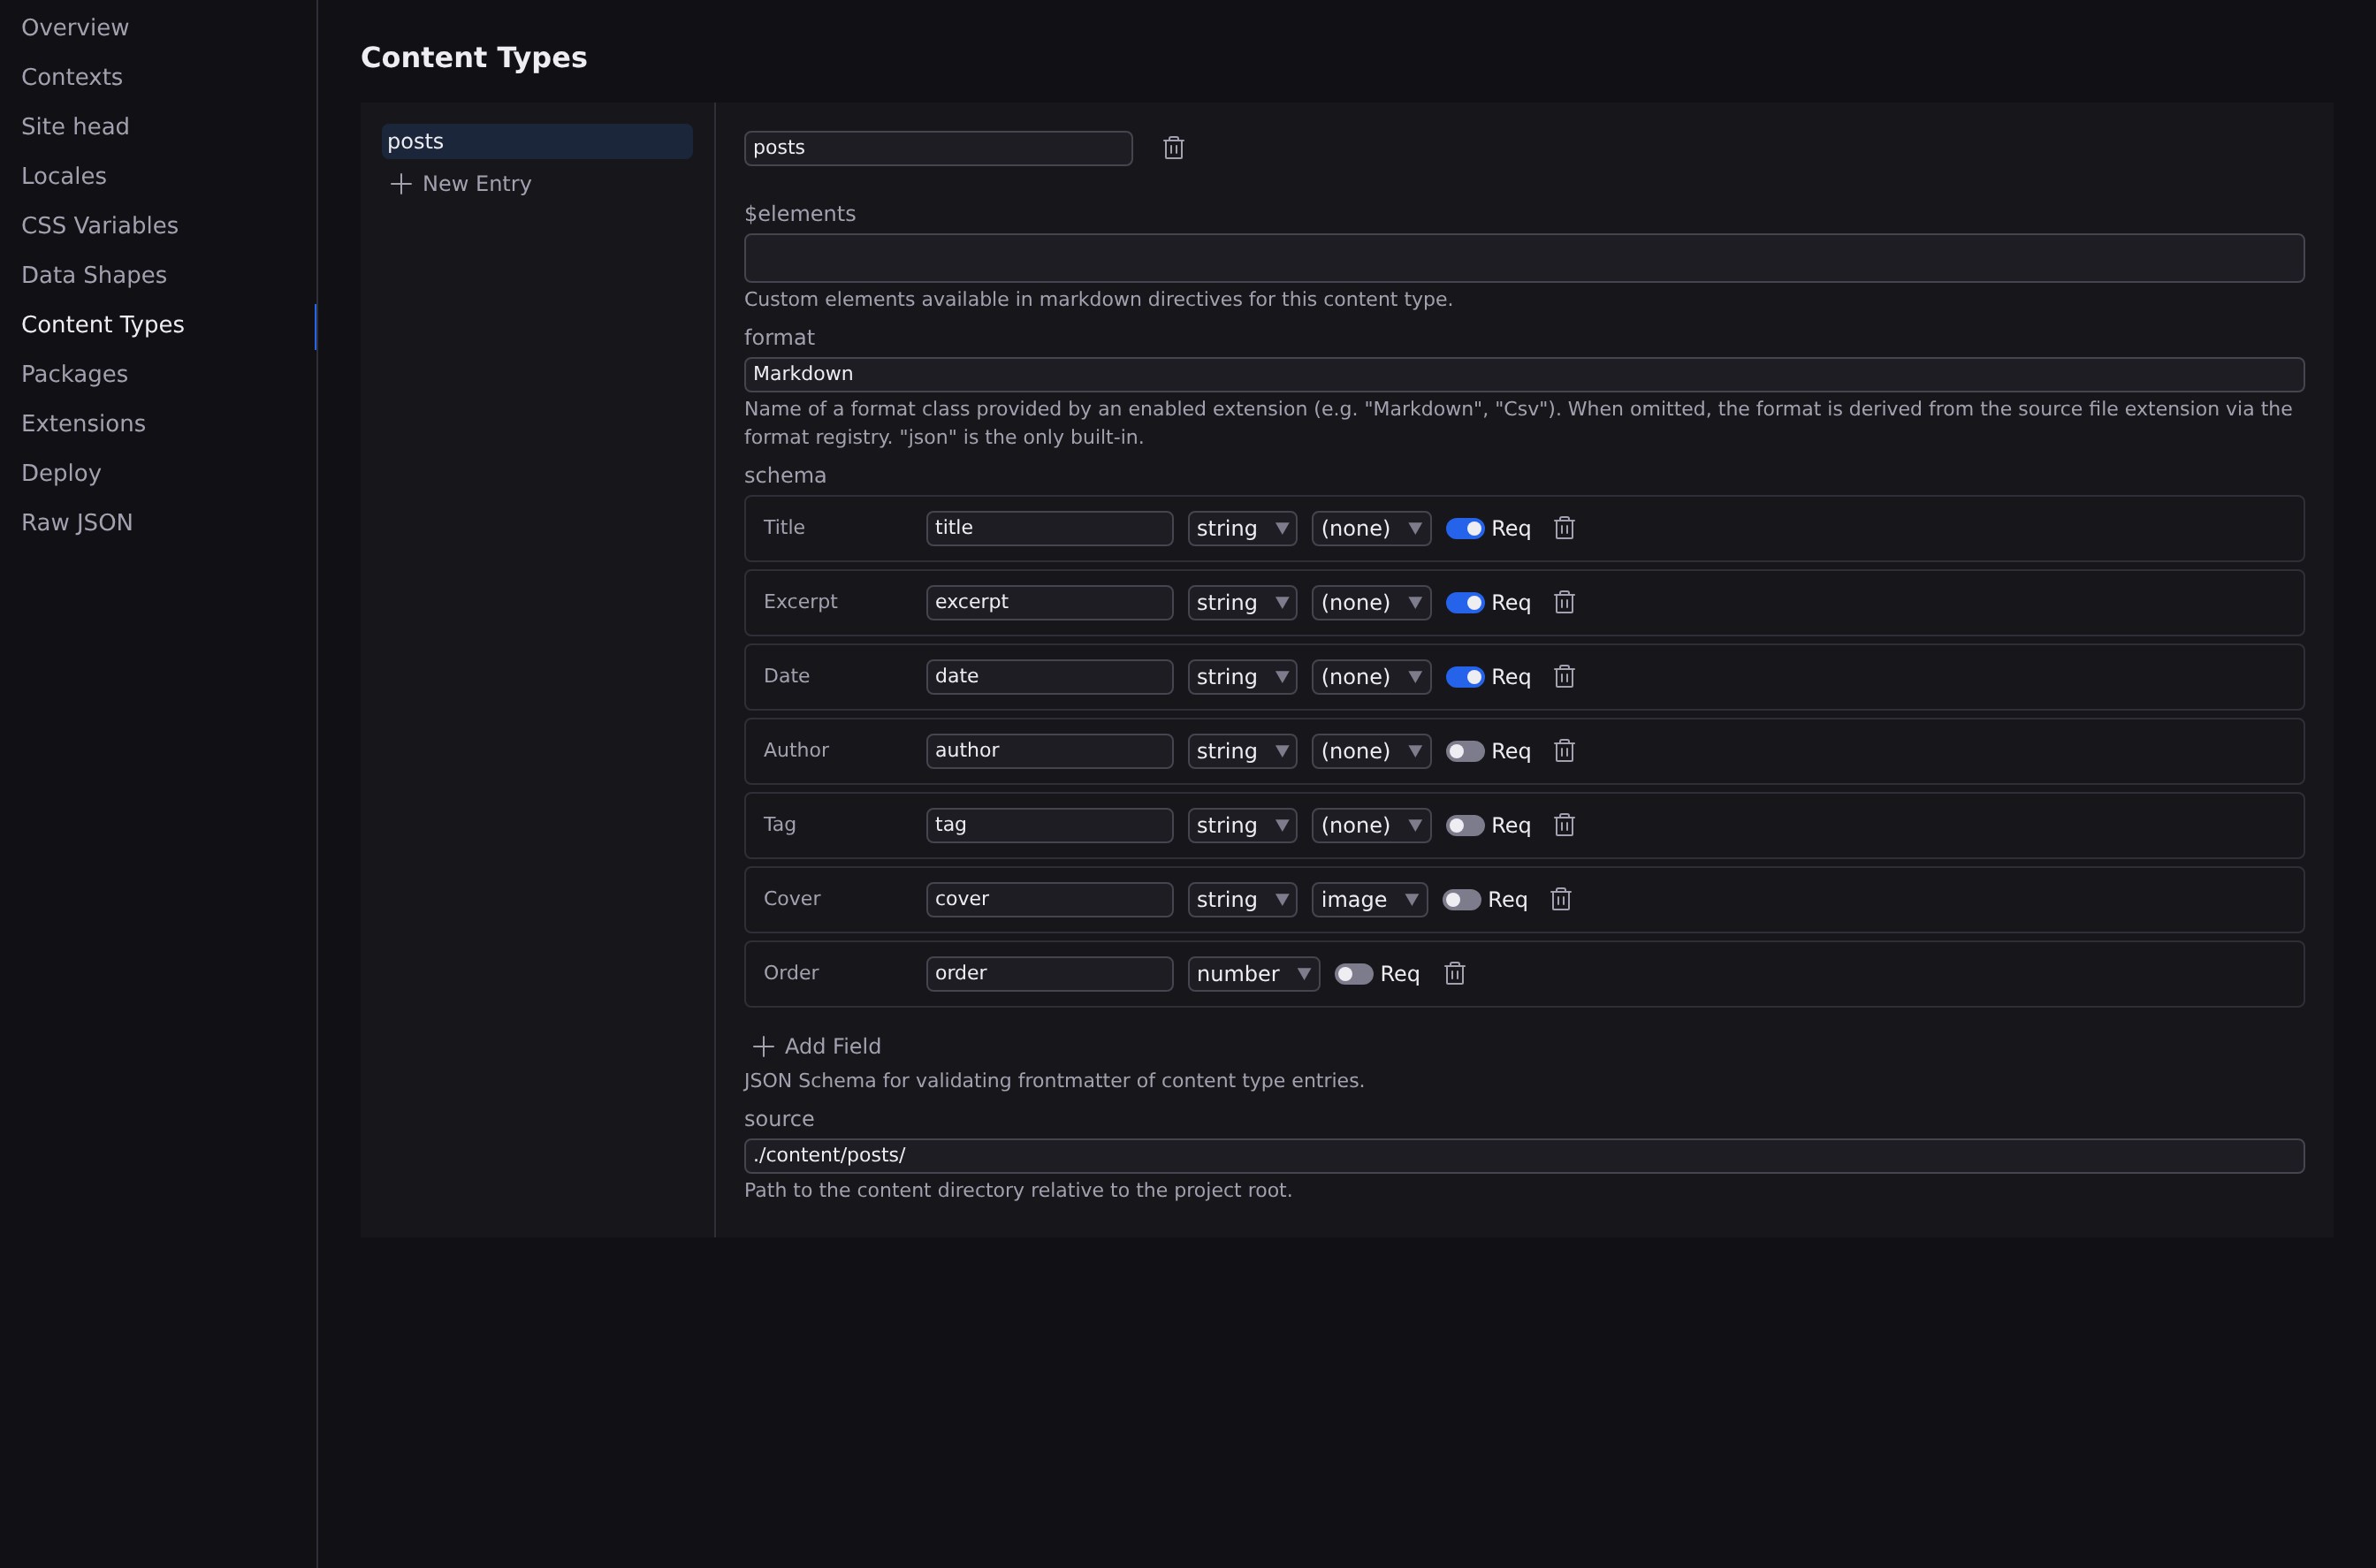The image size is (2376, 1568).
Task: Click the excerpt key input
Action: (1049, 602)
